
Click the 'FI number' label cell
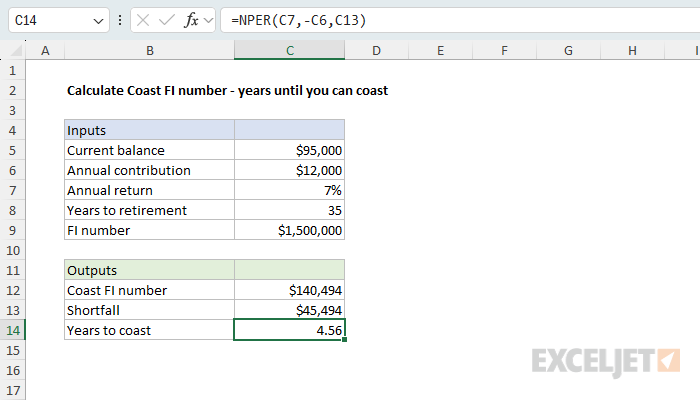pos(150,230)
